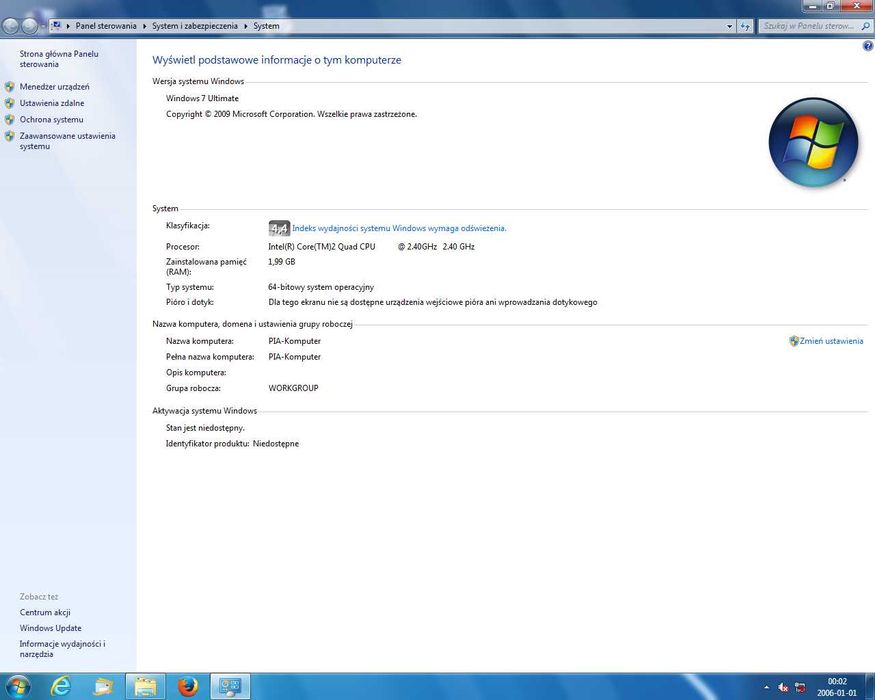The width and height of the screenshot is (875, 700).
Task: Click the help question mark icon
Action: (868, 46)
